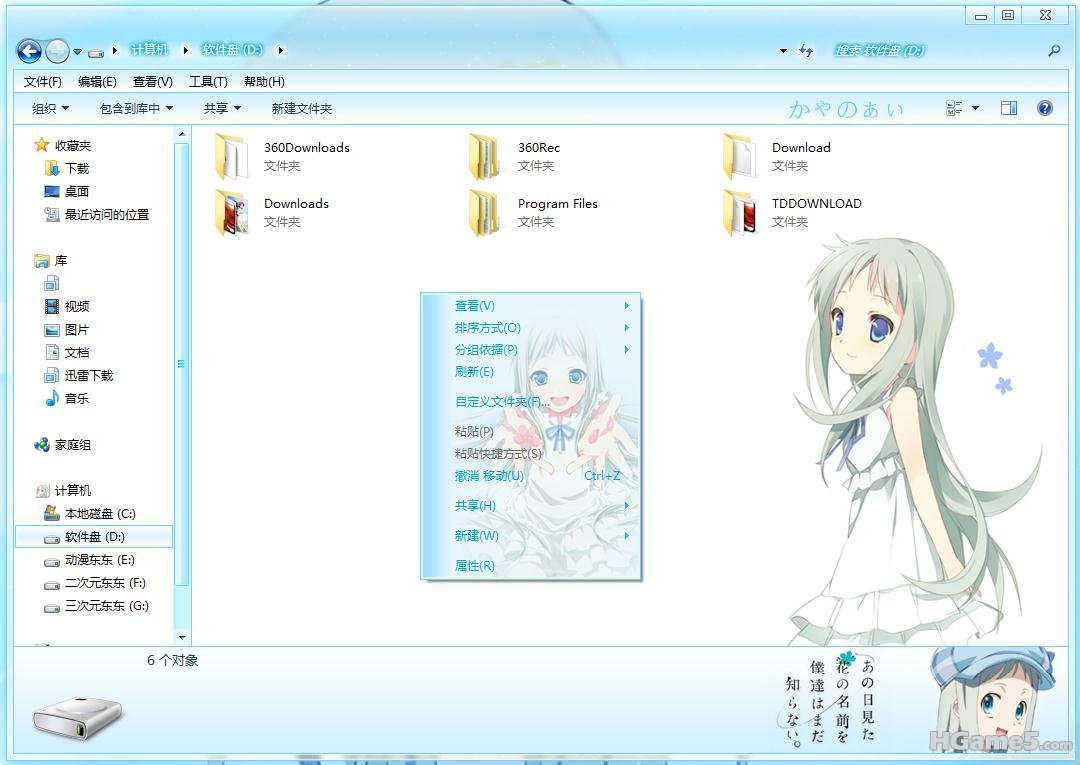Select the Download folder icon

pyautogui.click(x=739, y=157)
